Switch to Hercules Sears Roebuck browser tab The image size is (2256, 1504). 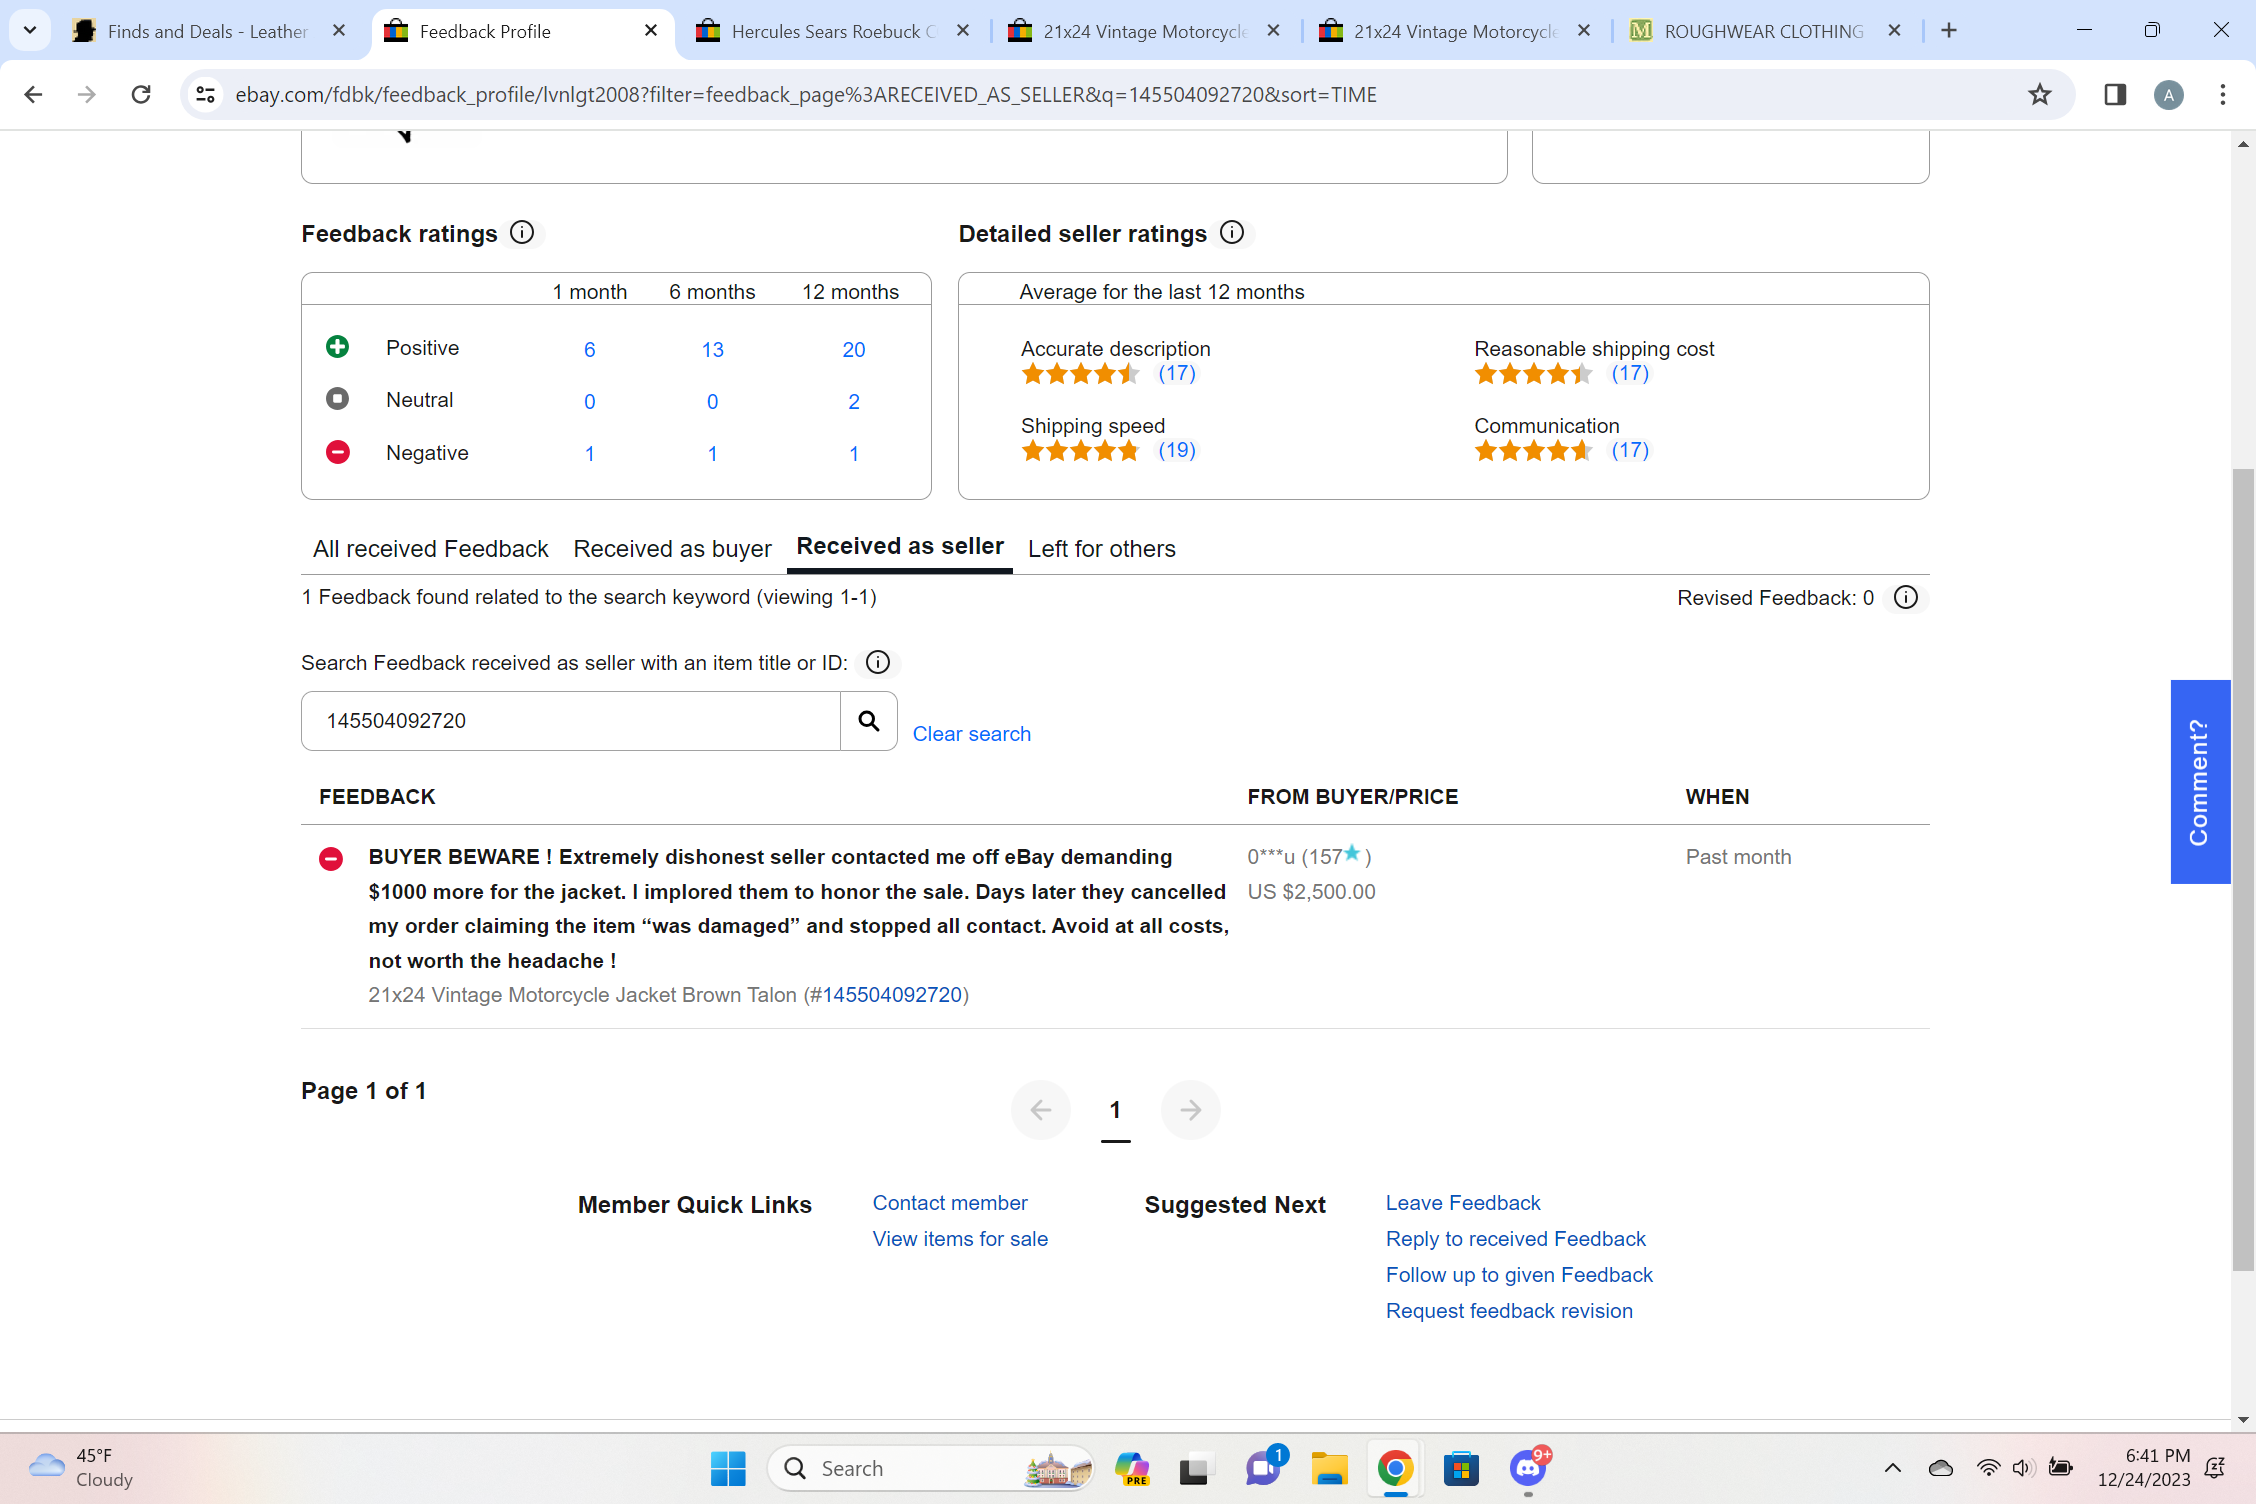point(832,31)
